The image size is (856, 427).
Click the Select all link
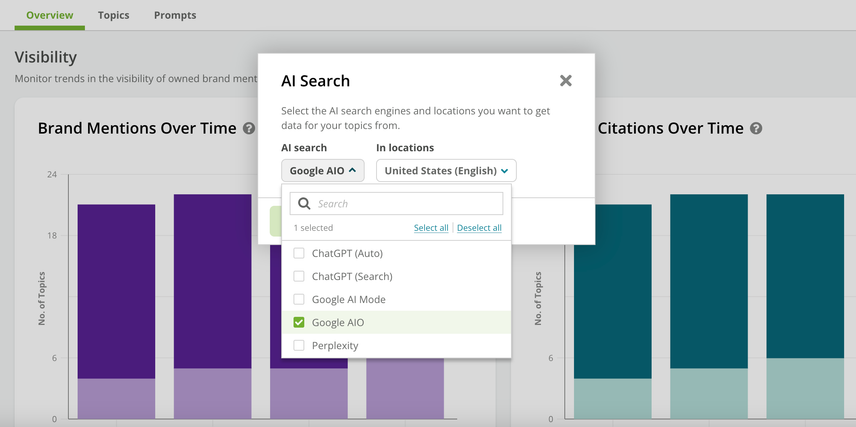pyautogui.click(x=431, y=228)
